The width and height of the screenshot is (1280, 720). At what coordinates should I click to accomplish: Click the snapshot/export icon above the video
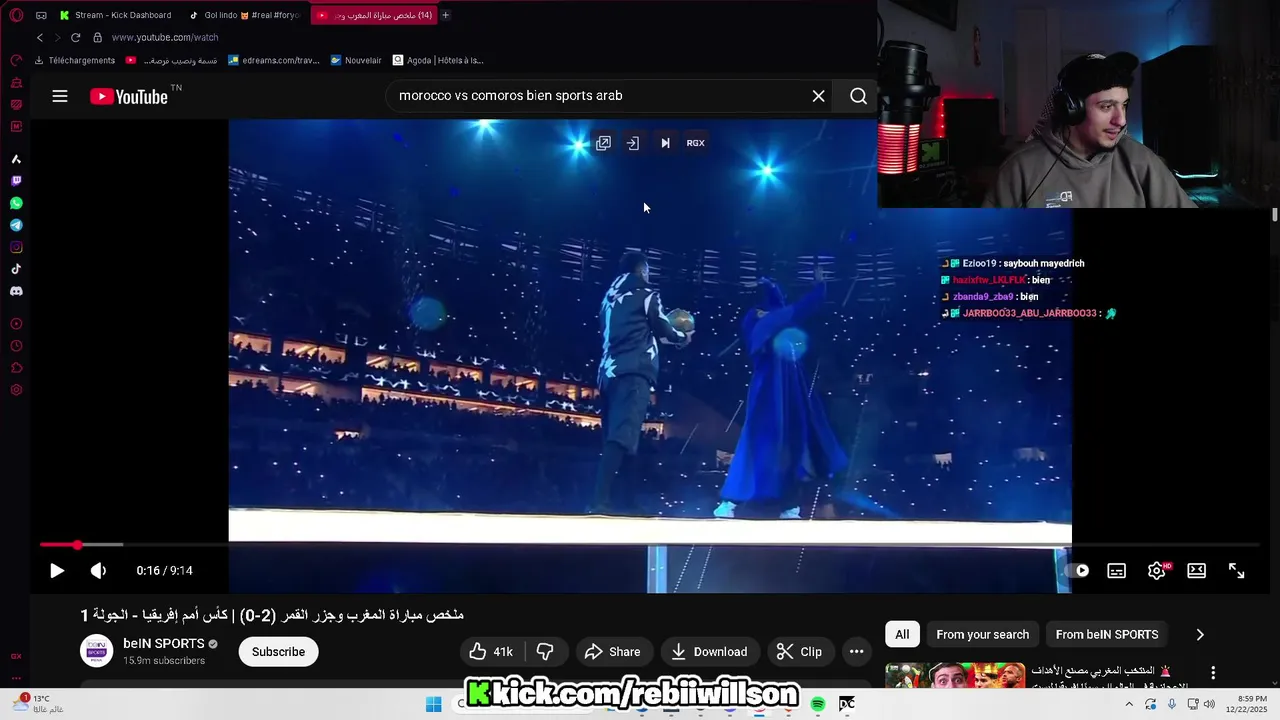[x=633, y=143]
